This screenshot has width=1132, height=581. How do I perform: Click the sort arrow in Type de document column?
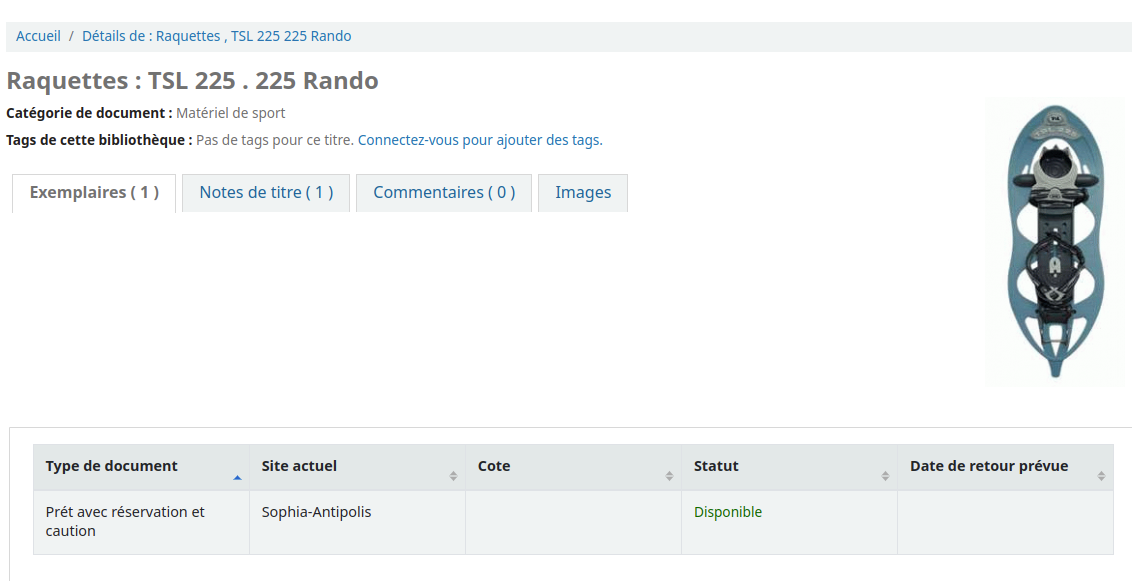[237, 477]
